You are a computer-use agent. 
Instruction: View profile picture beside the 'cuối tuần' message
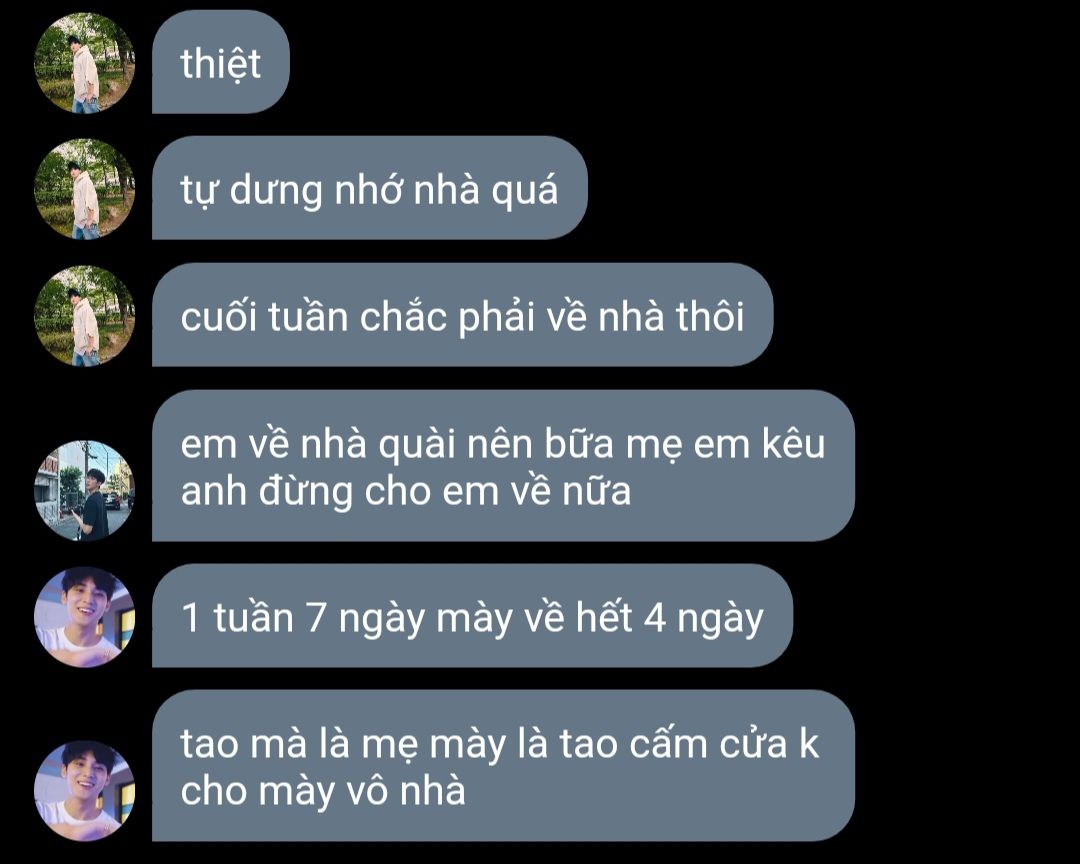pos(85,316)
